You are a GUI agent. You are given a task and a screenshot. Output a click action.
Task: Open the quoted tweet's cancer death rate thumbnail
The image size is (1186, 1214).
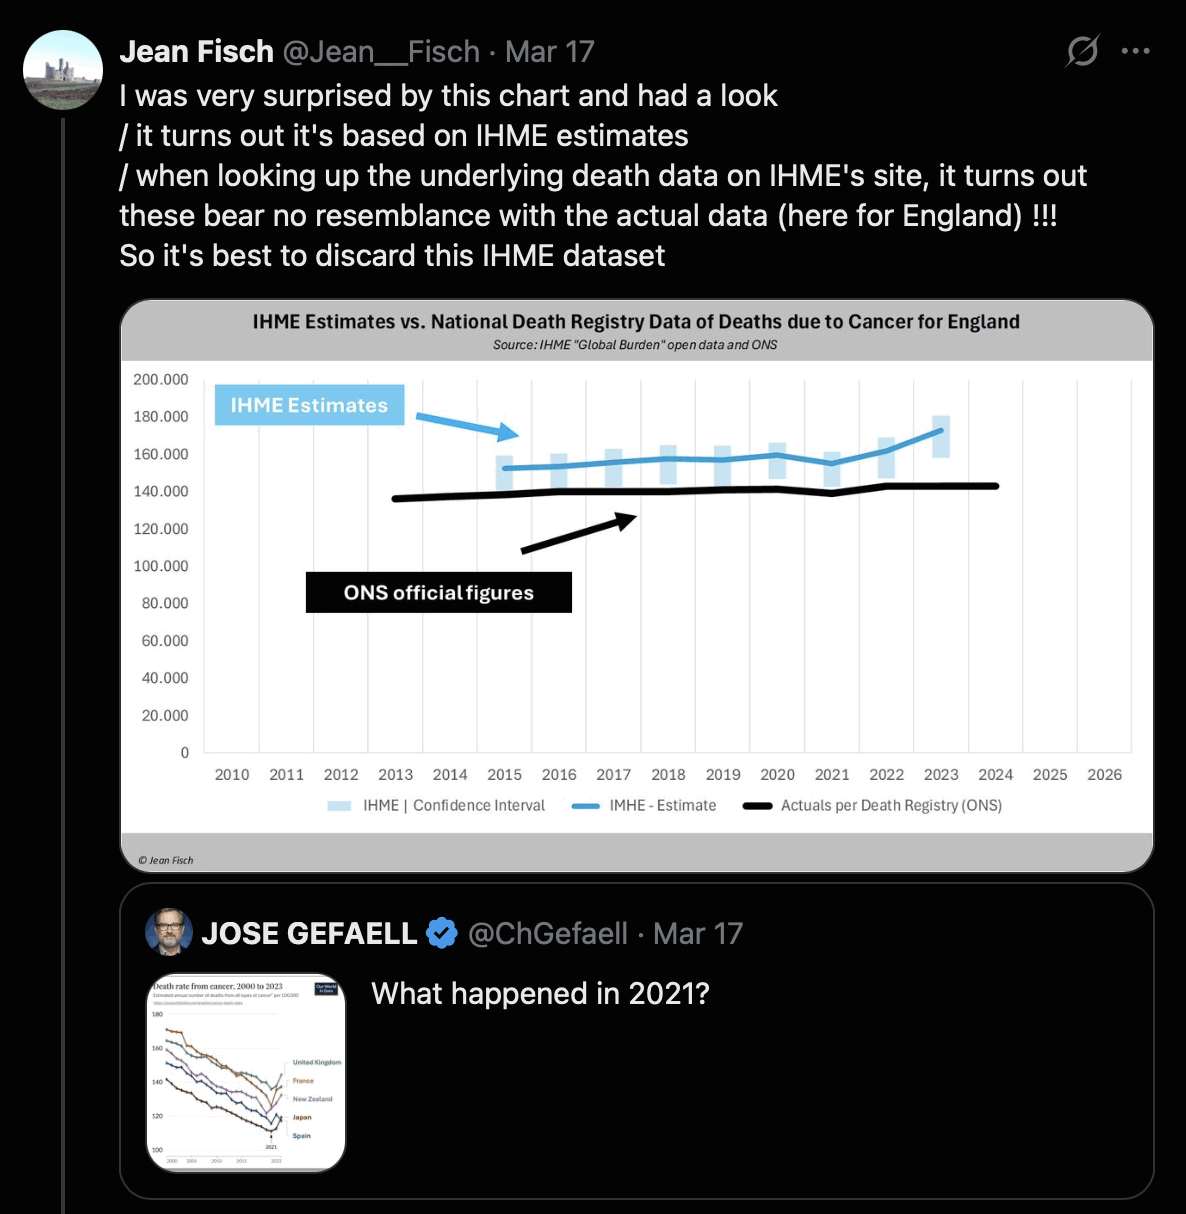246,1072
